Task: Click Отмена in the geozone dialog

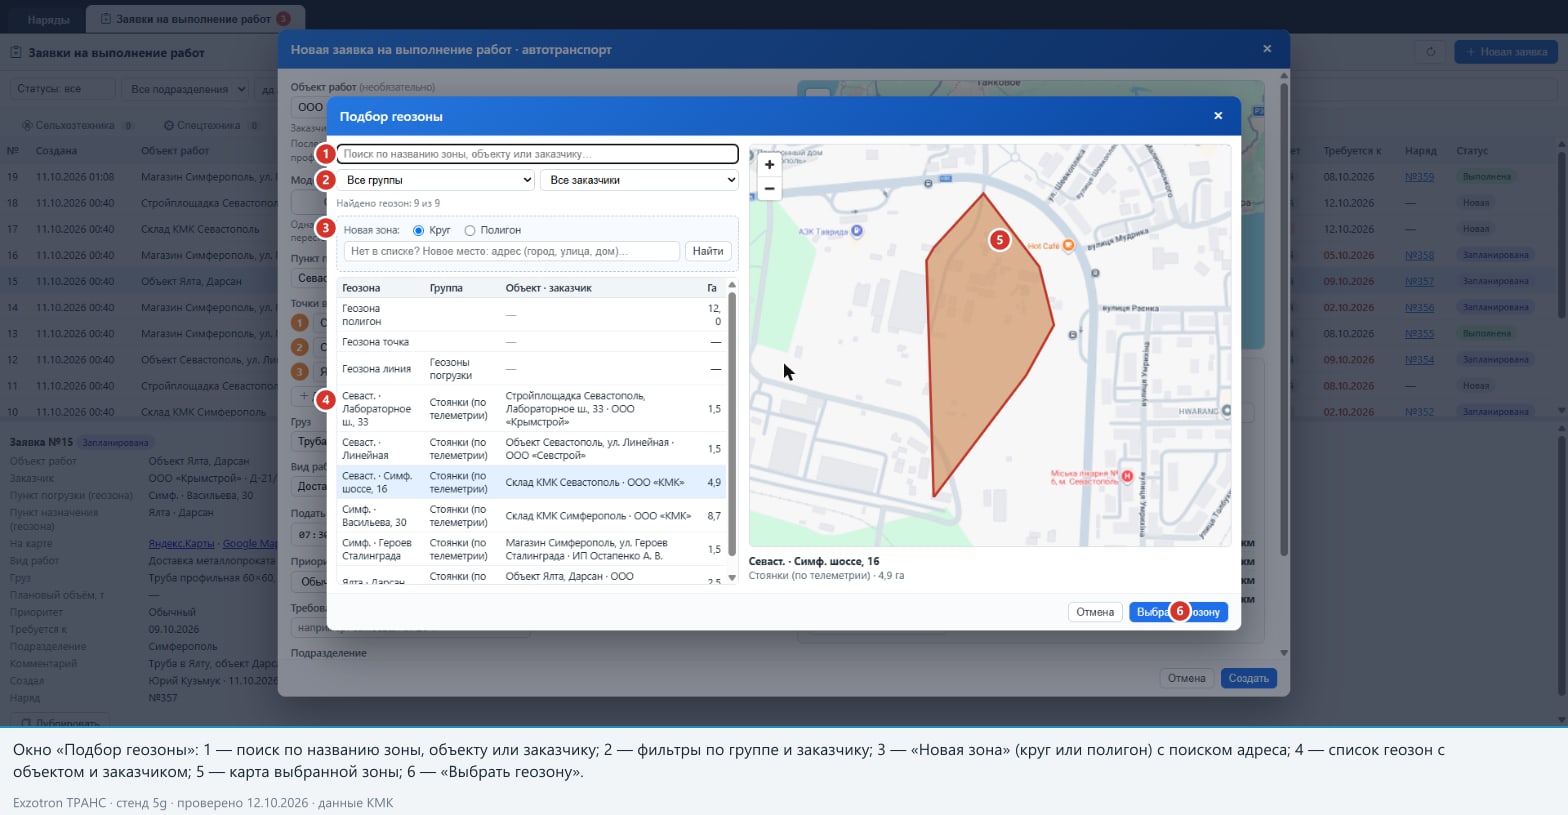Action: (1095, 612)
